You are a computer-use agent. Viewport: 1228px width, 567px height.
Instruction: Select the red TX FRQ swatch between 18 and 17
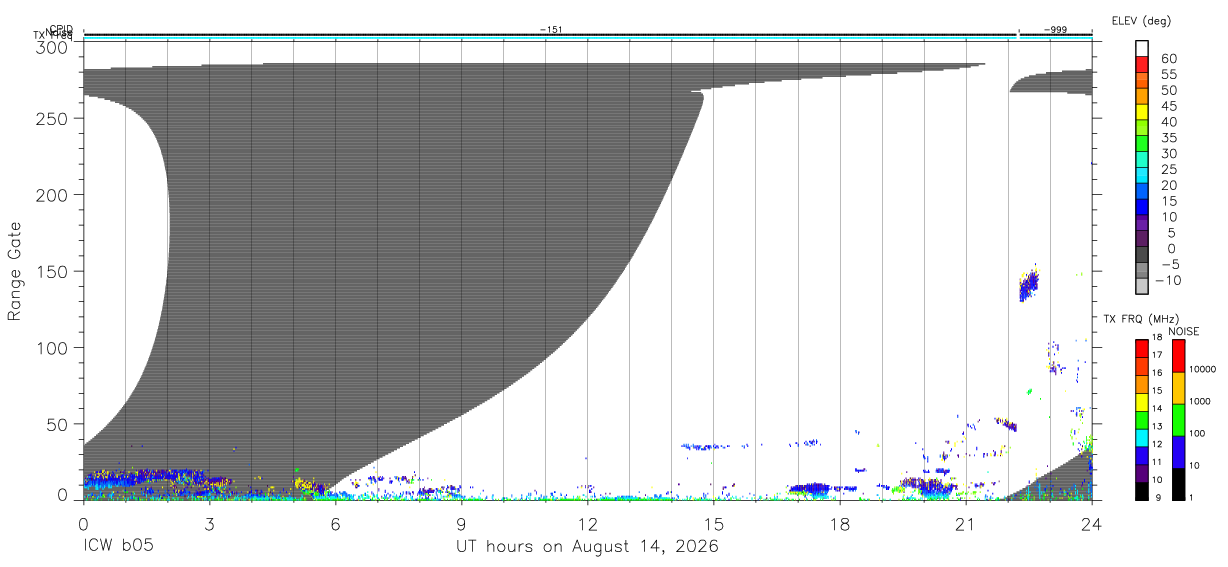(x=1141, y=348)
